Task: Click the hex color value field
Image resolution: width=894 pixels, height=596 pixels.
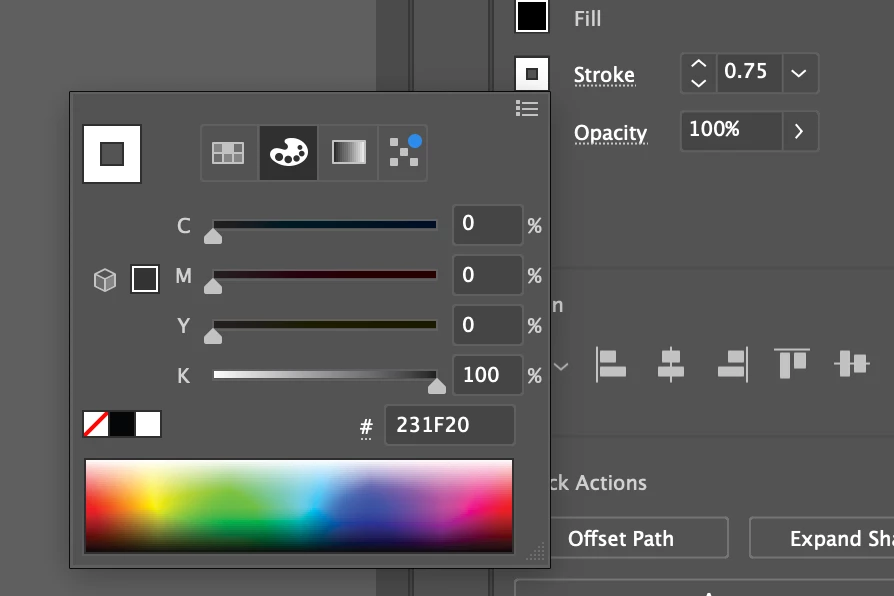Action: [x=450, y=425]
